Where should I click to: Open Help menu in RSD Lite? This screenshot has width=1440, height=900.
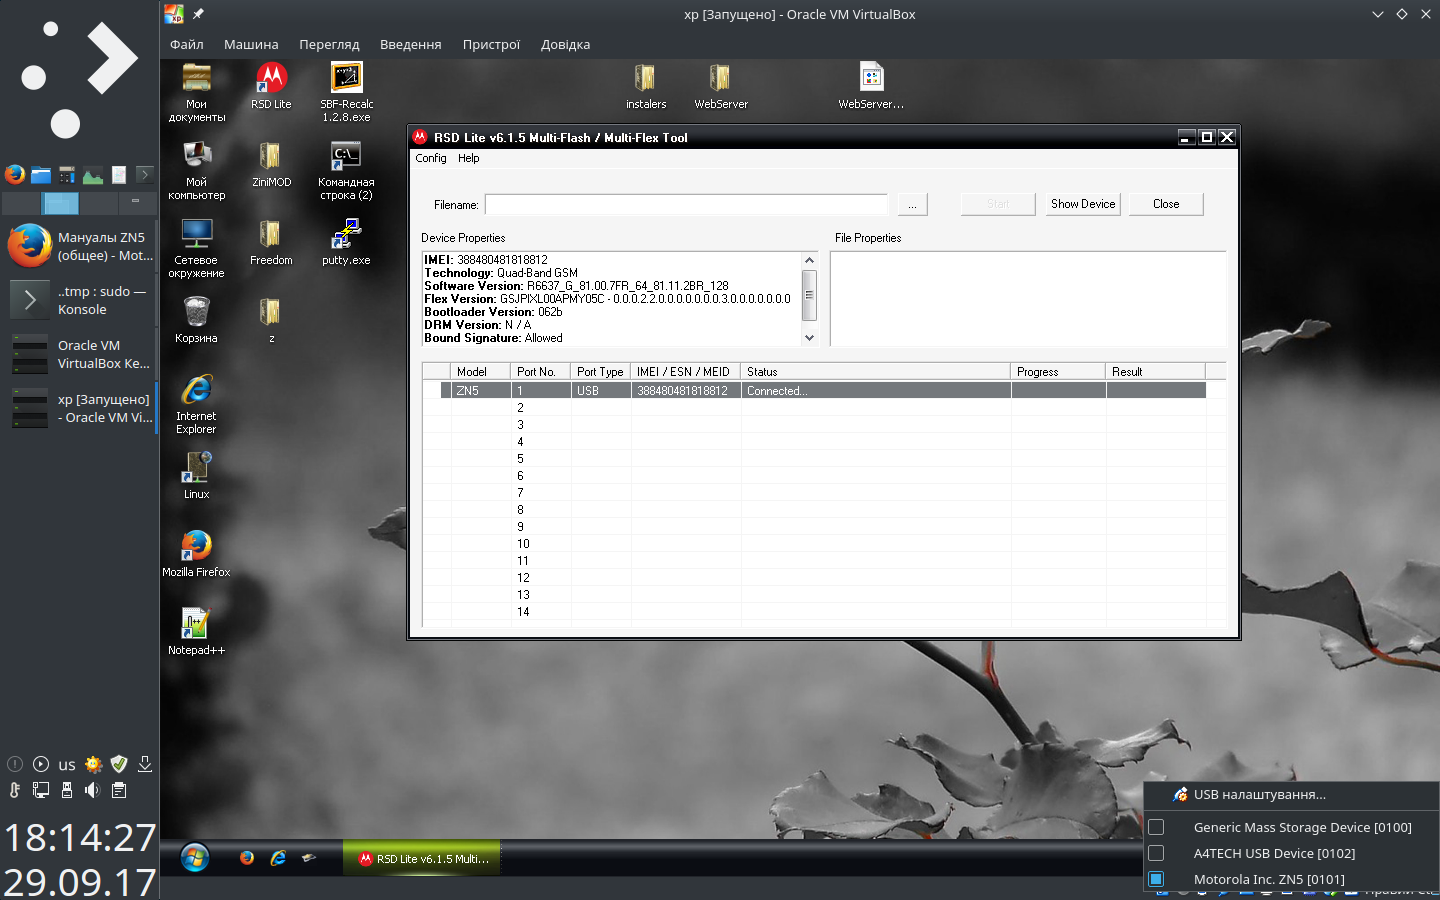(x=469, y=158)
